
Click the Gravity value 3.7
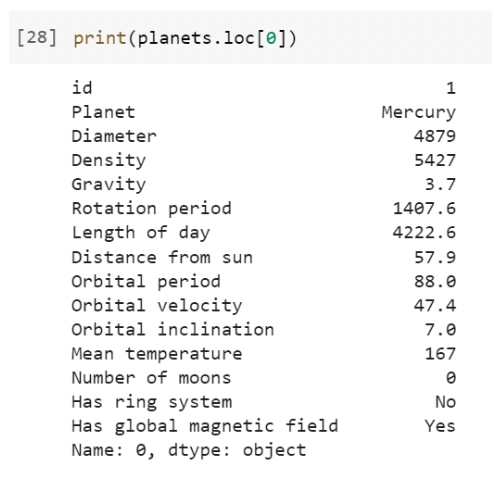(x=440, y=184)
